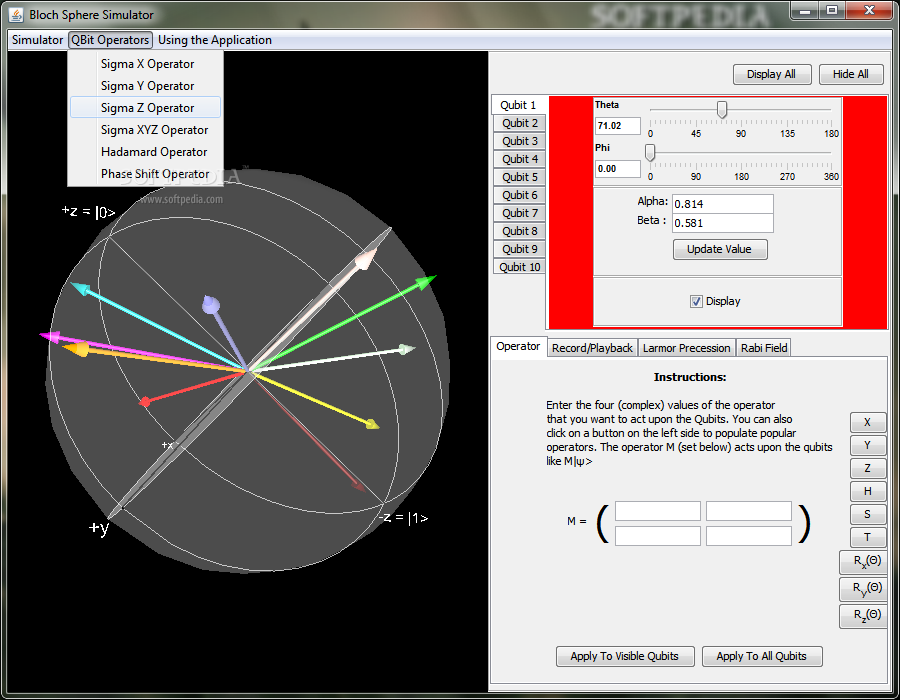
Task: Click the cyan qubit arrow tip
Action: [79, 287]
